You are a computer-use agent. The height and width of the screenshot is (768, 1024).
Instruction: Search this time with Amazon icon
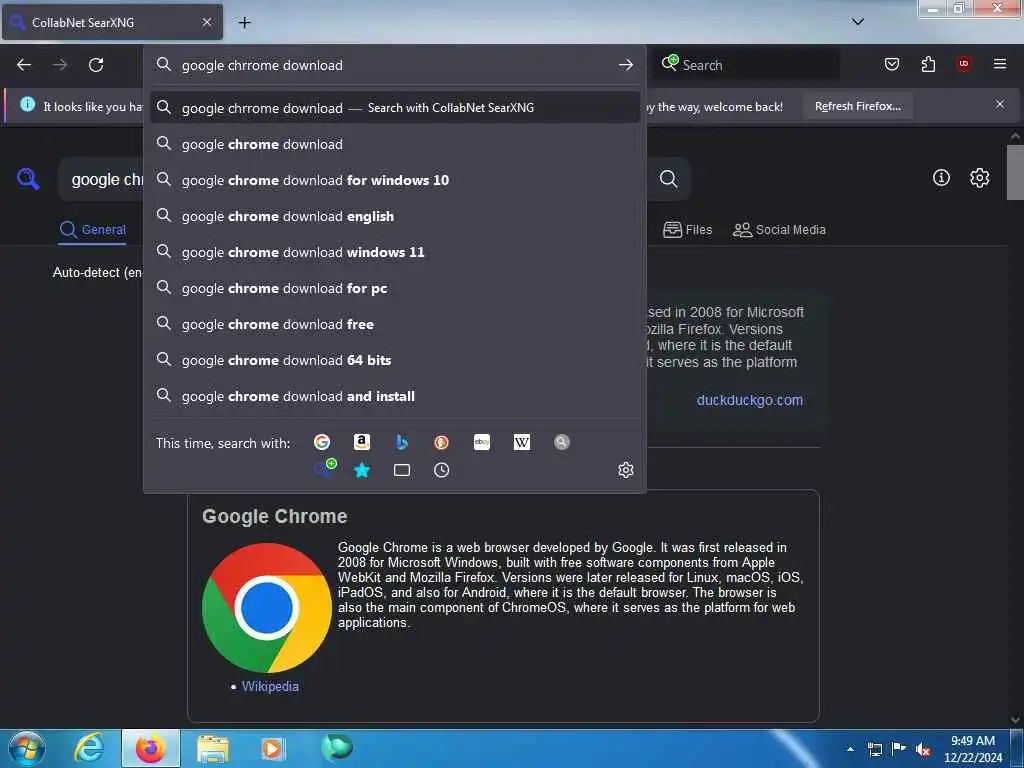click(362, 442)
